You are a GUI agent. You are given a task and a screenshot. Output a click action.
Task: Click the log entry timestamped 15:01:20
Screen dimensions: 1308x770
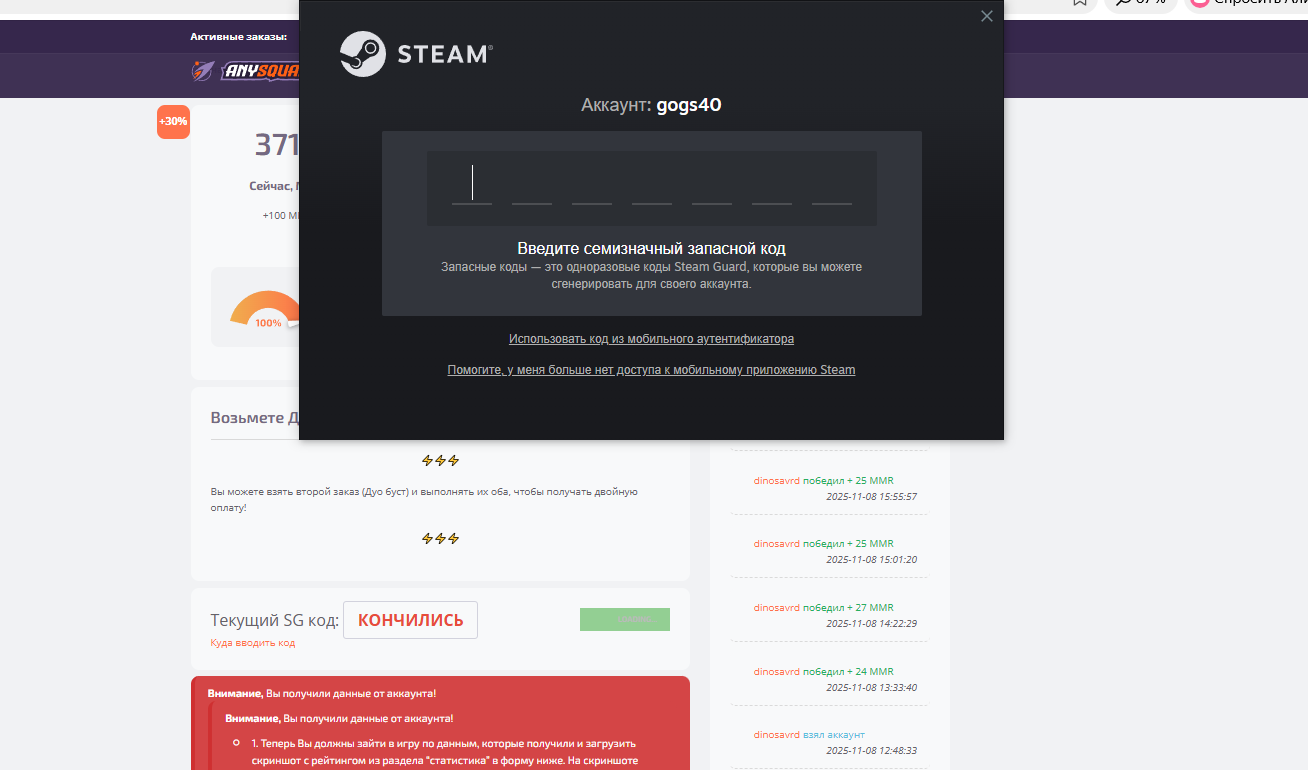[829, 551]
